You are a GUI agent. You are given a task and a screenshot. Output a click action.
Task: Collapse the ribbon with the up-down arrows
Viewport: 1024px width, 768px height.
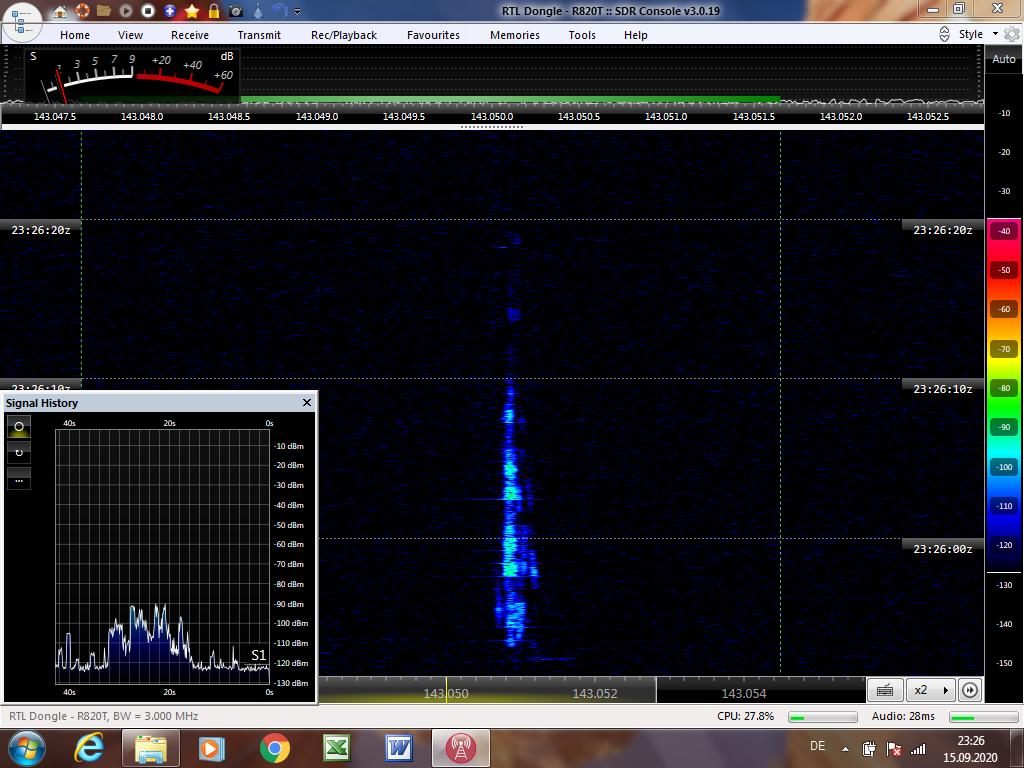pyautogui.click(x=944, y=35)
